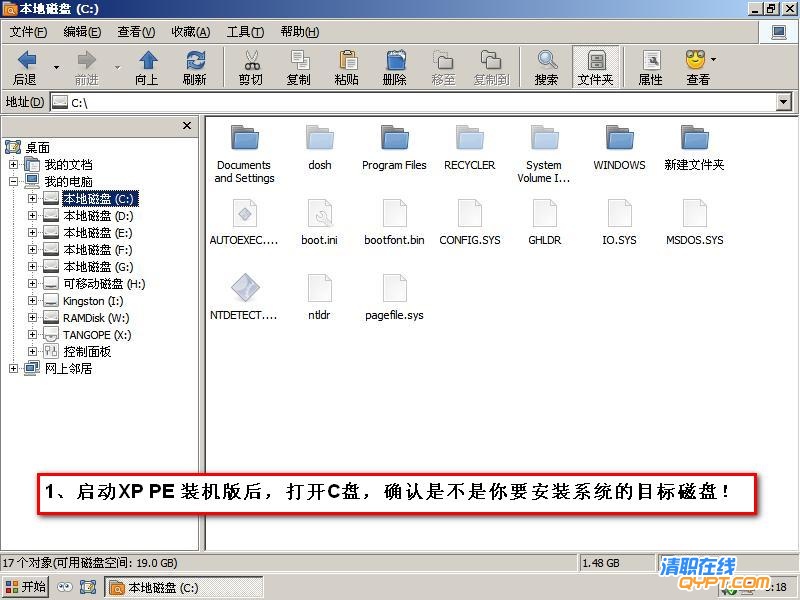Select the MSDOS.SYS file
This screenshot has width=800, height=600.
pyautogui.click(x=694, y=222)
